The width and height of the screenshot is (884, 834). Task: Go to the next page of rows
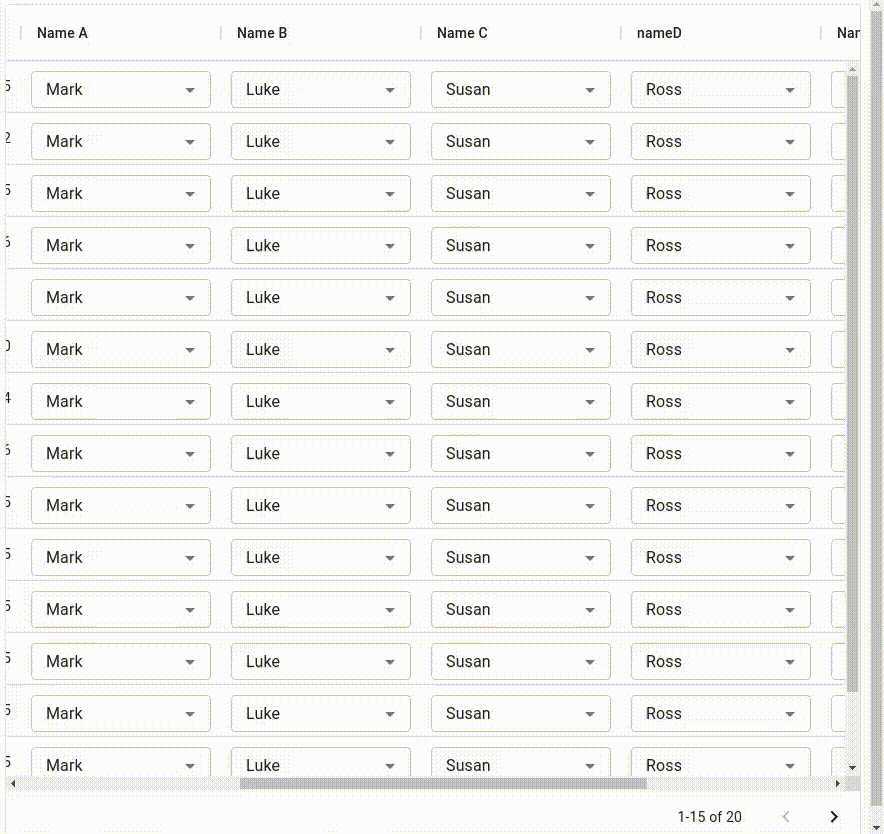point(834,817)
